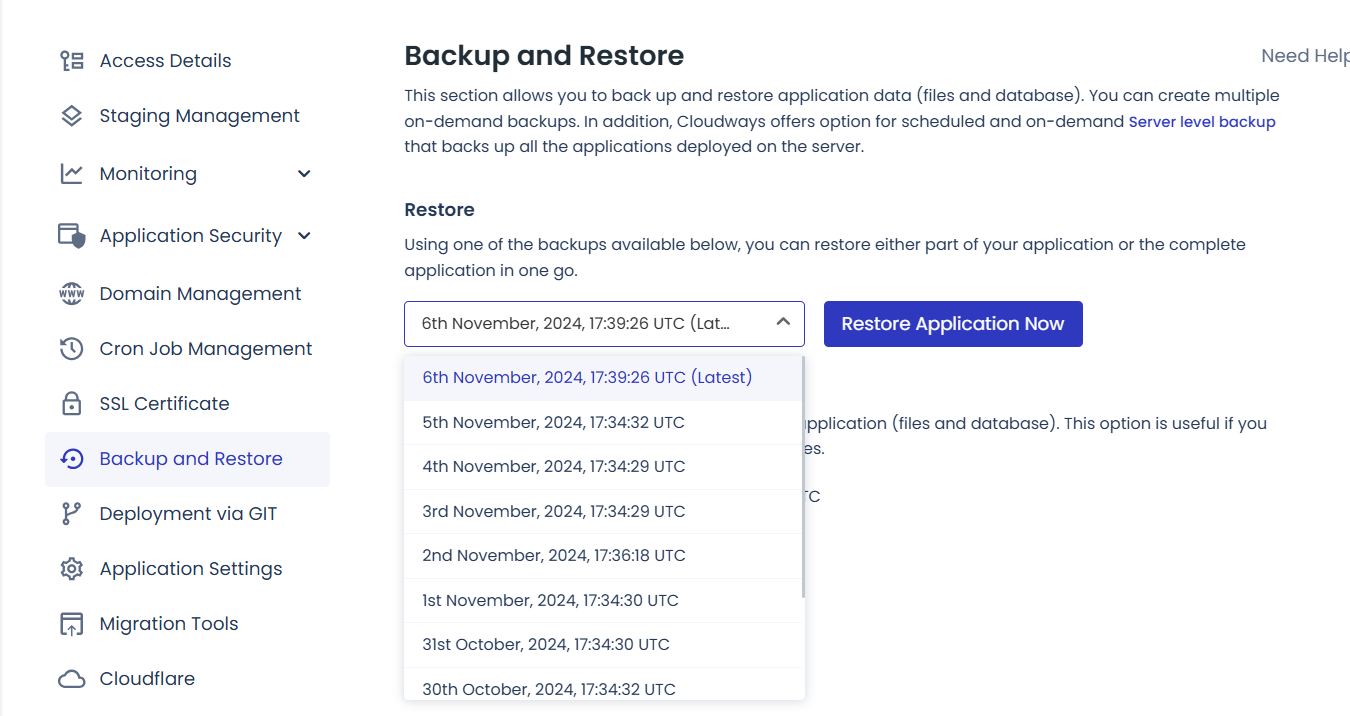Image resolution: width=1350 pixels, height=716 pixels.
Task: Expand the Application Security submenu chevron
Action: (x=304, y=236)
